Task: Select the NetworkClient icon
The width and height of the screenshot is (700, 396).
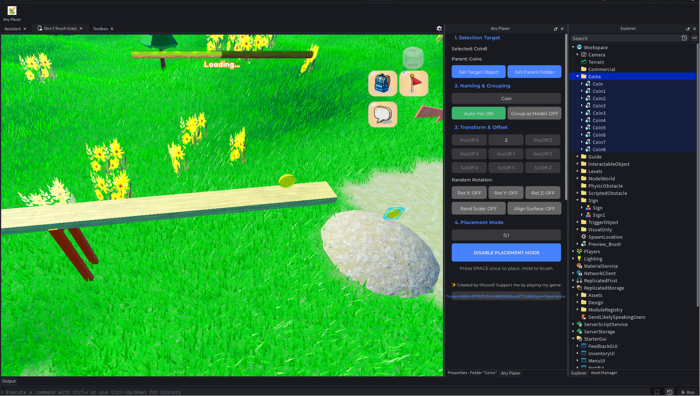Action: [579, 273]
